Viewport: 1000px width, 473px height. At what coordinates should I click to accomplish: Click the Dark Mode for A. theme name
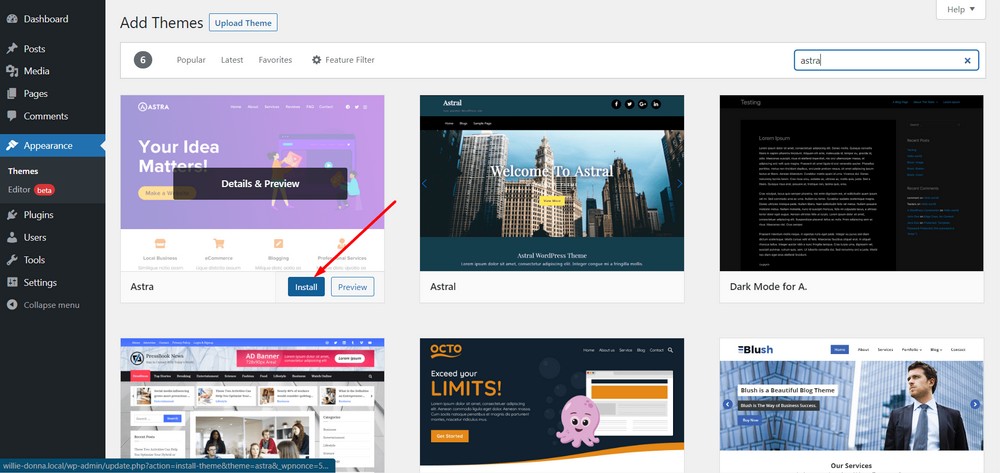tap(768, 287)
